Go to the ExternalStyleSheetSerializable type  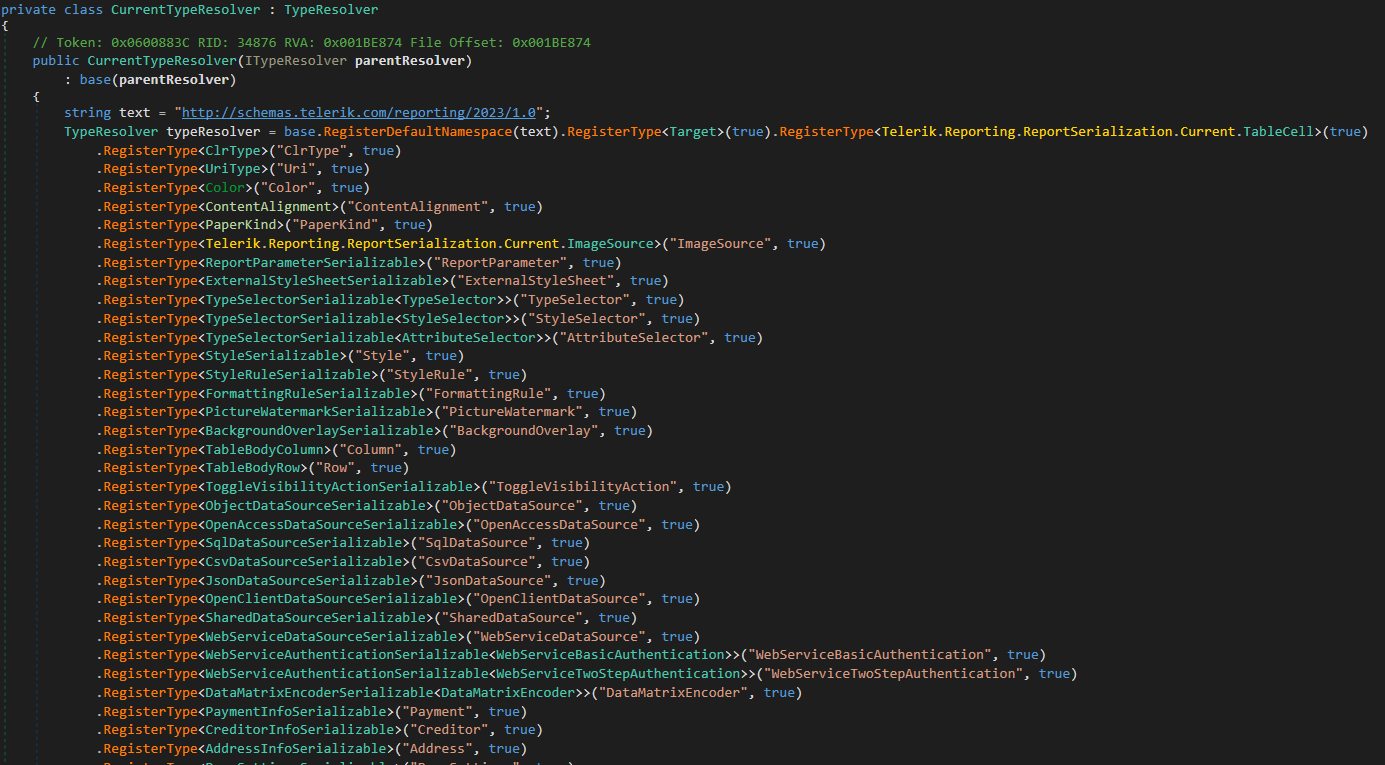pyautogui.click(x=321, y=281)
